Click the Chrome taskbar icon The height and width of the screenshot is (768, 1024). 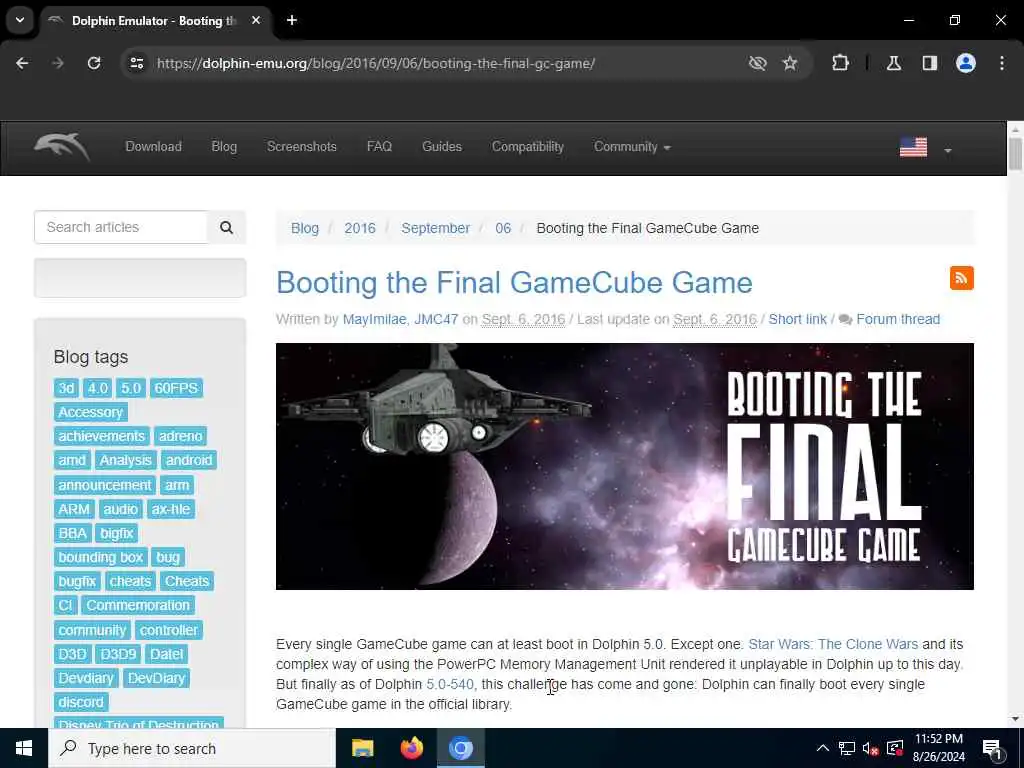coord(460,748)
